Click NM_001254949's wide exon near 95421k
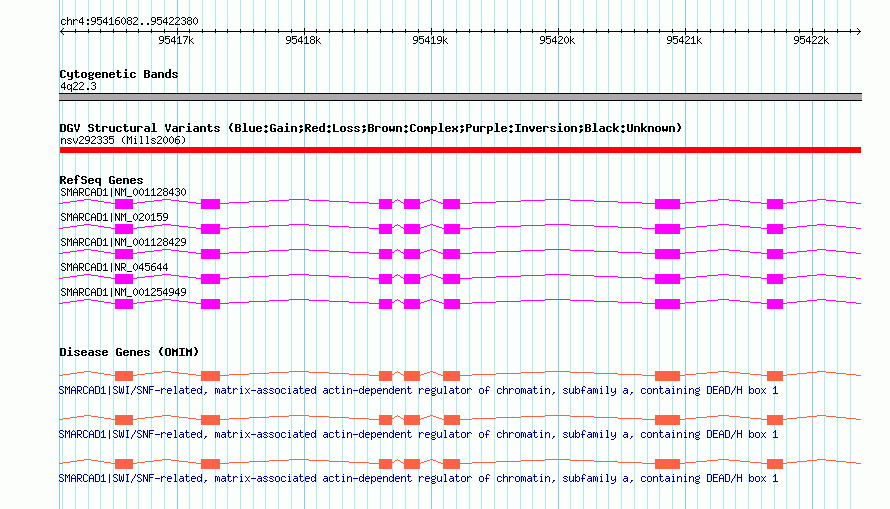The height and width of the screenshot is (509, 890). tap(668, 304)
